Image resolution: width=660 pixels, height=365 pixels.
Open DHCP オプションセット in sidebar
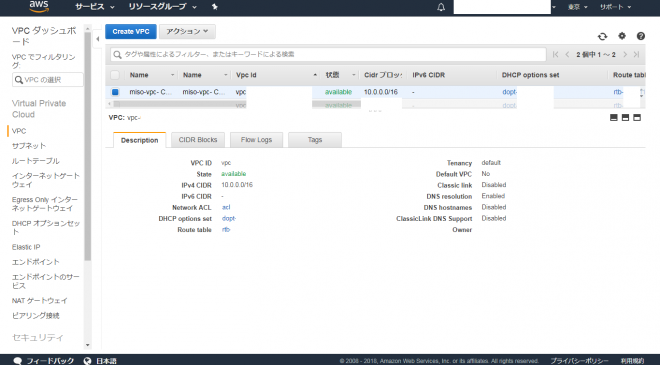pyautogui.click(x=45, y=227)
